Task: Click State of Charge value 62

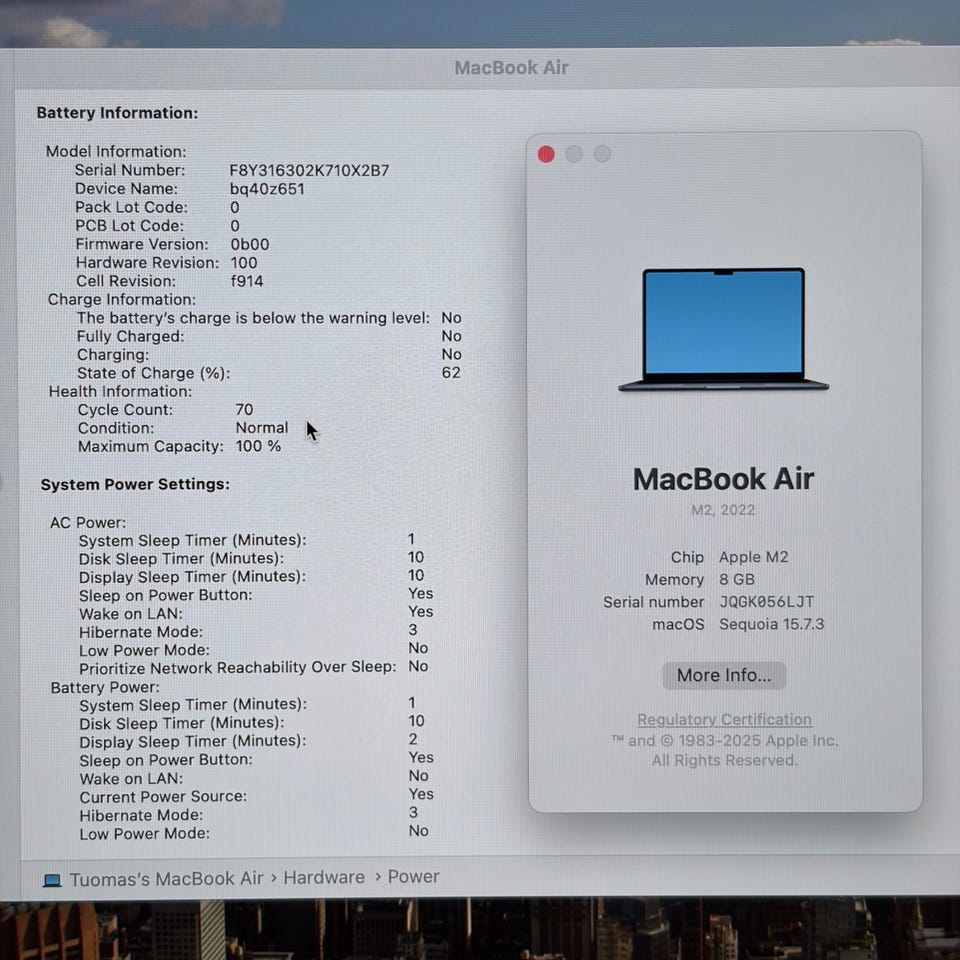Action: point(451,372)
